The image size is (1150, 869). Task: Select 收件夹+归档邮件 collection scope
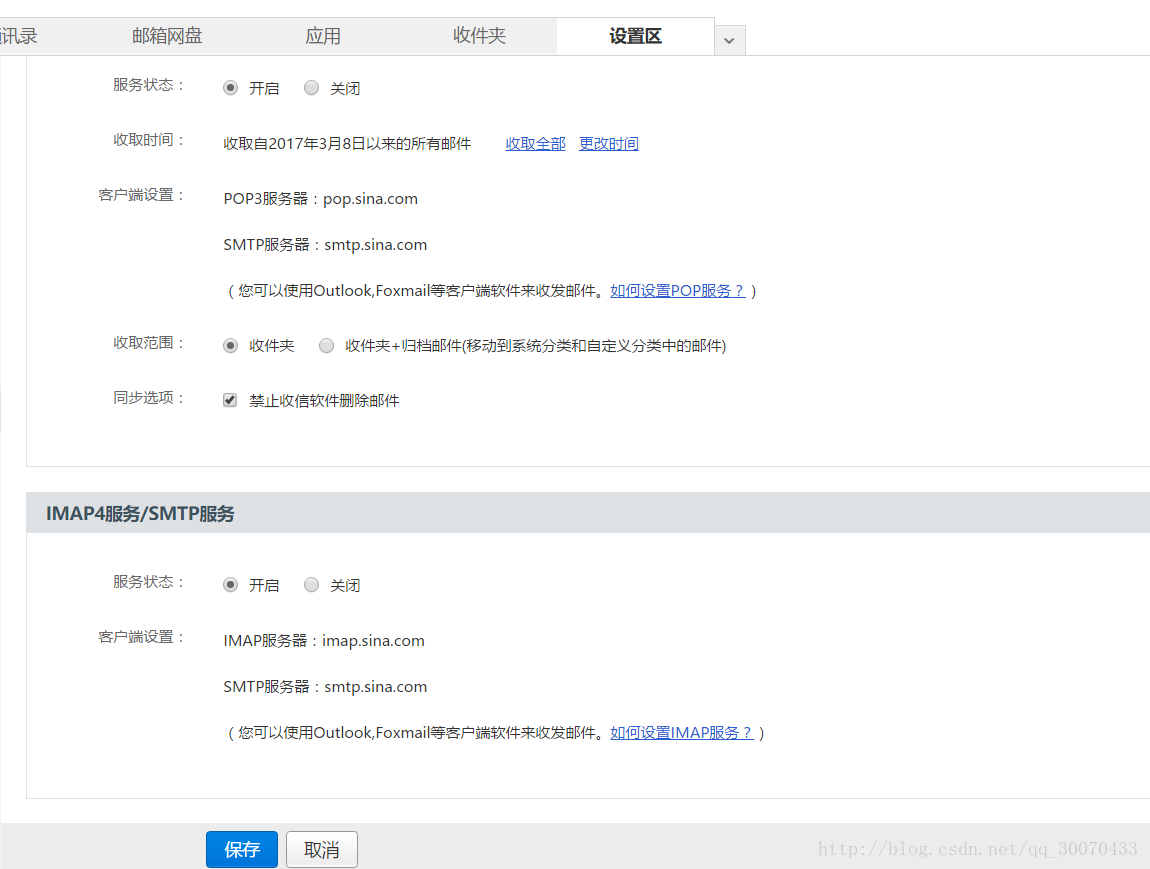click(326, 345)
